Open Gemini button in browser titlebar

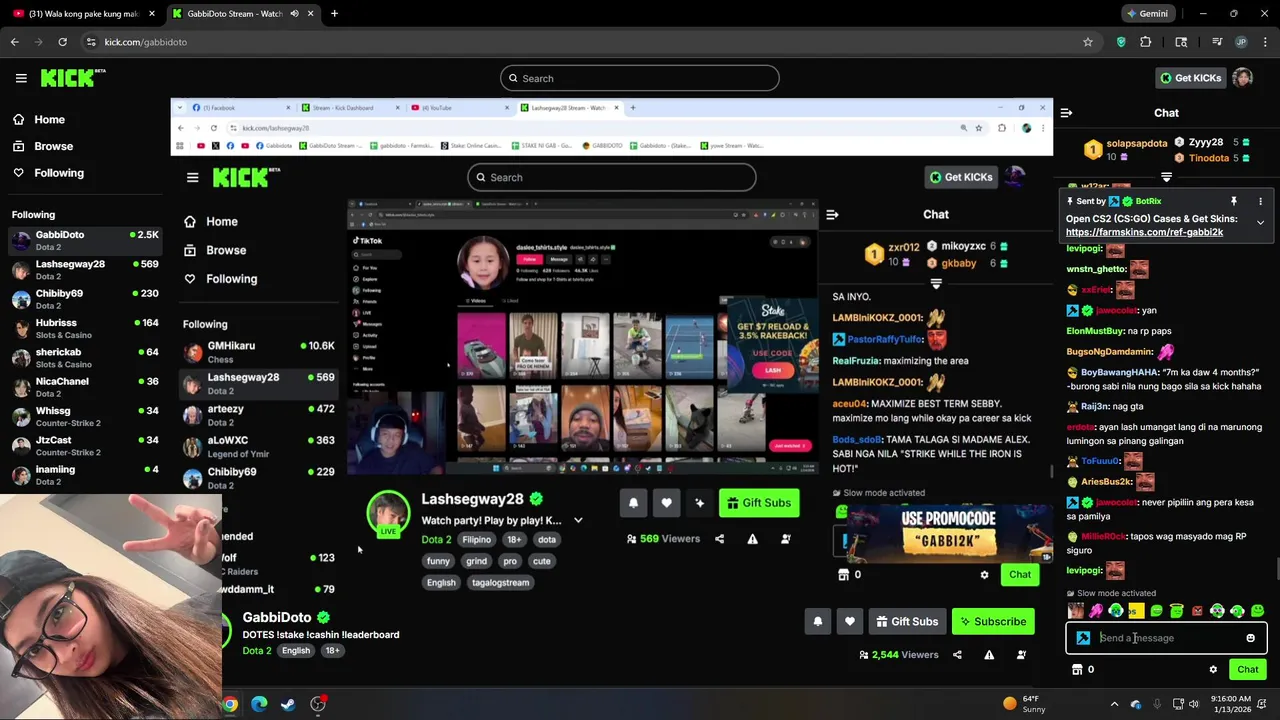pos(1147,14)
